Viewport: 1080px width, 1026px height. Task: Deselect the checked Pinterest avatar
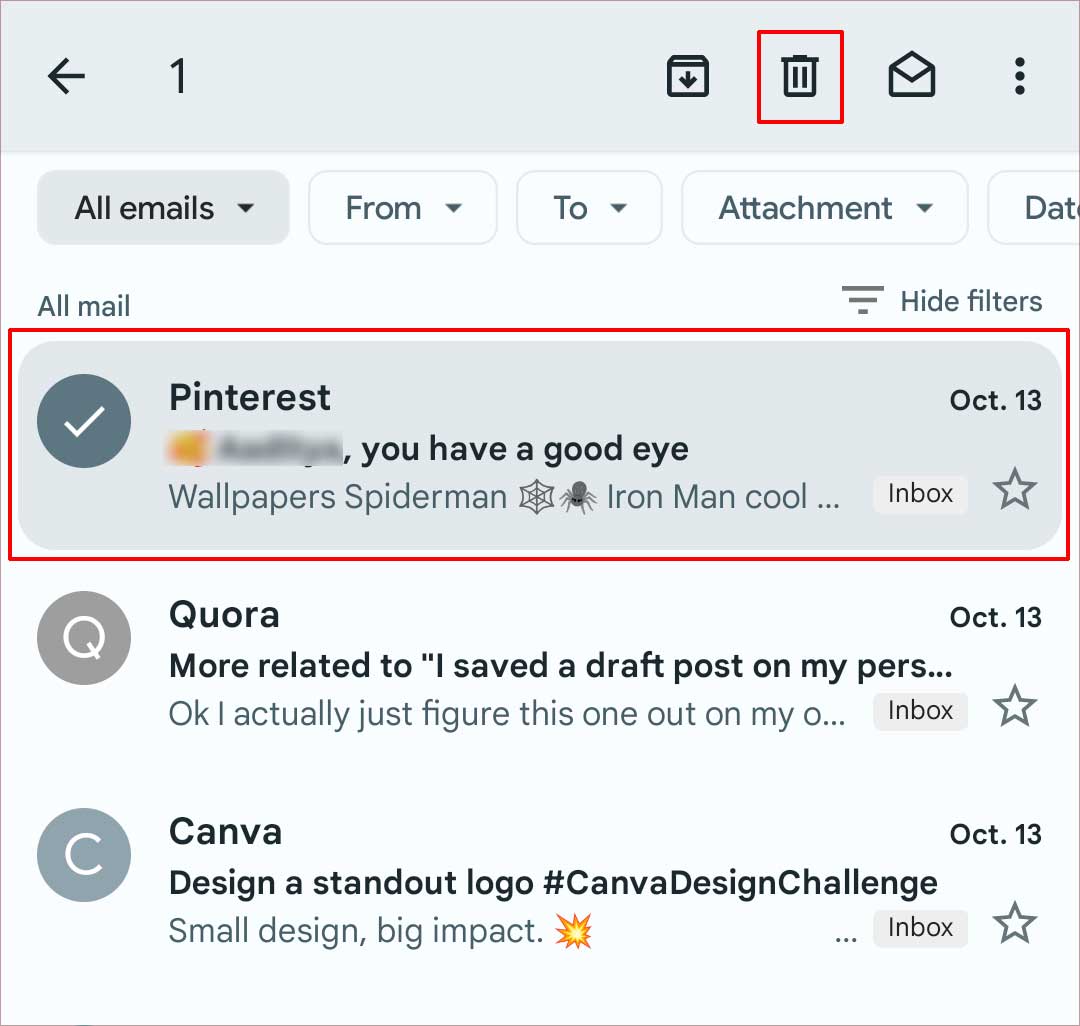(x=84, y=421)
